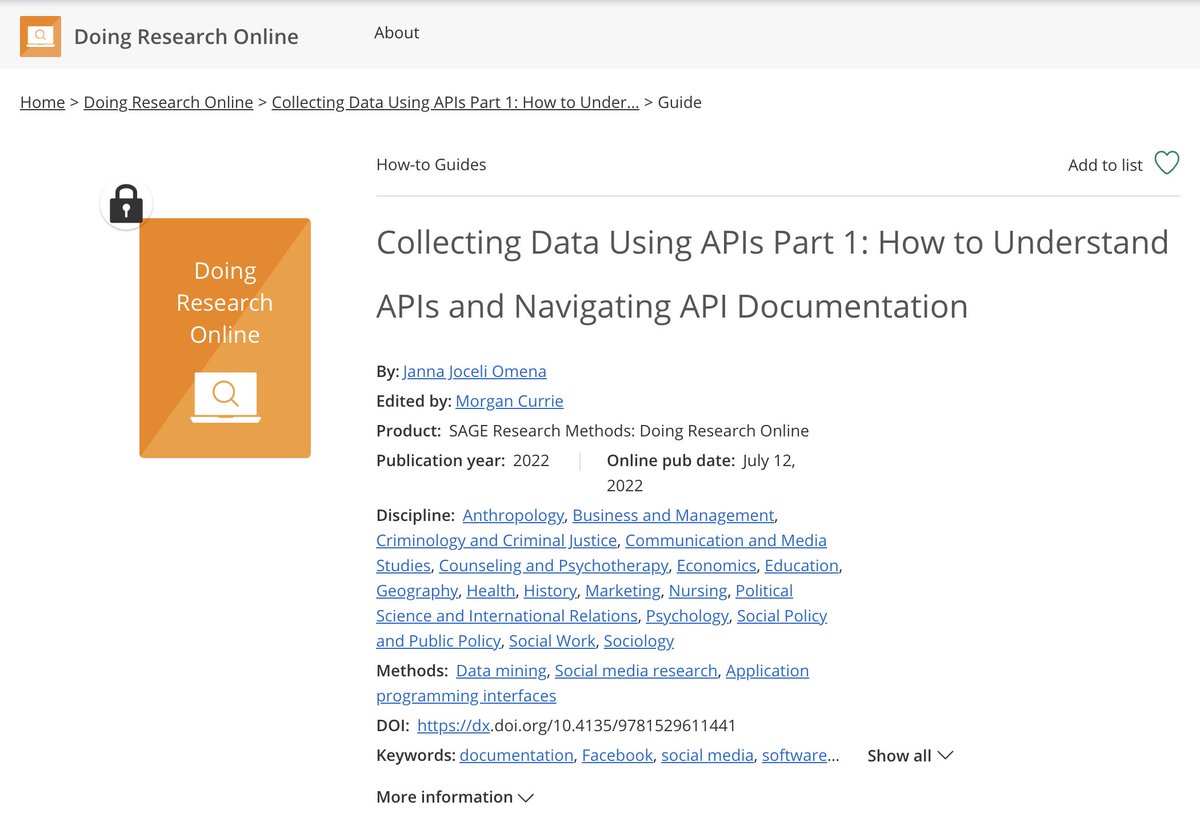
Task: Open Social media research method link
Action: (x=636, y=671)
